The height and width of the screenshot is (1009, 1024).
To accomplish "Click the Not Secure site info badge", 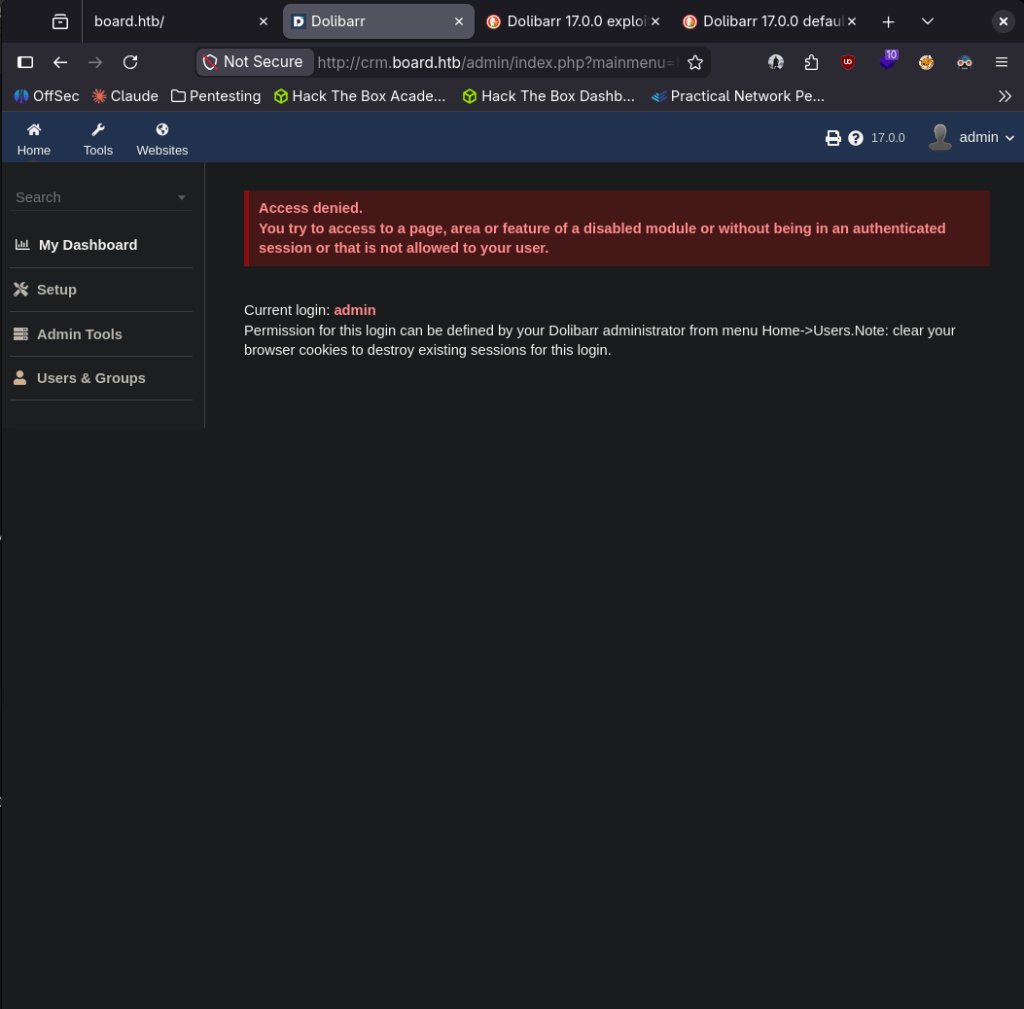I will click(x=254, y=62).
